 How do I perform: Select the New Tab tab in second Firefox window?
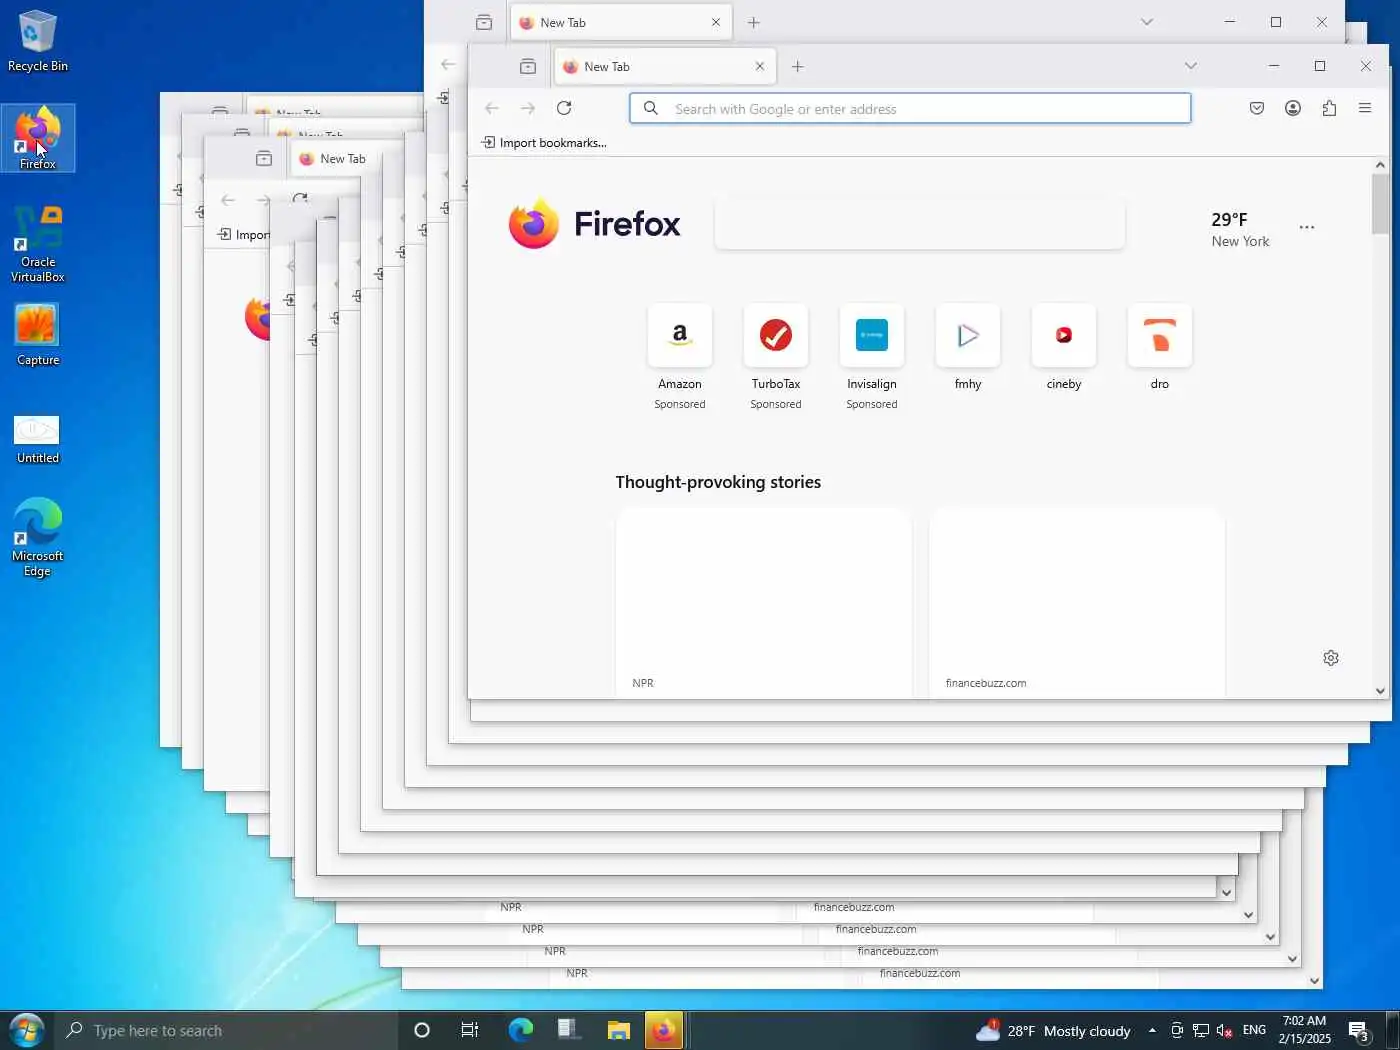click(619, 22)
